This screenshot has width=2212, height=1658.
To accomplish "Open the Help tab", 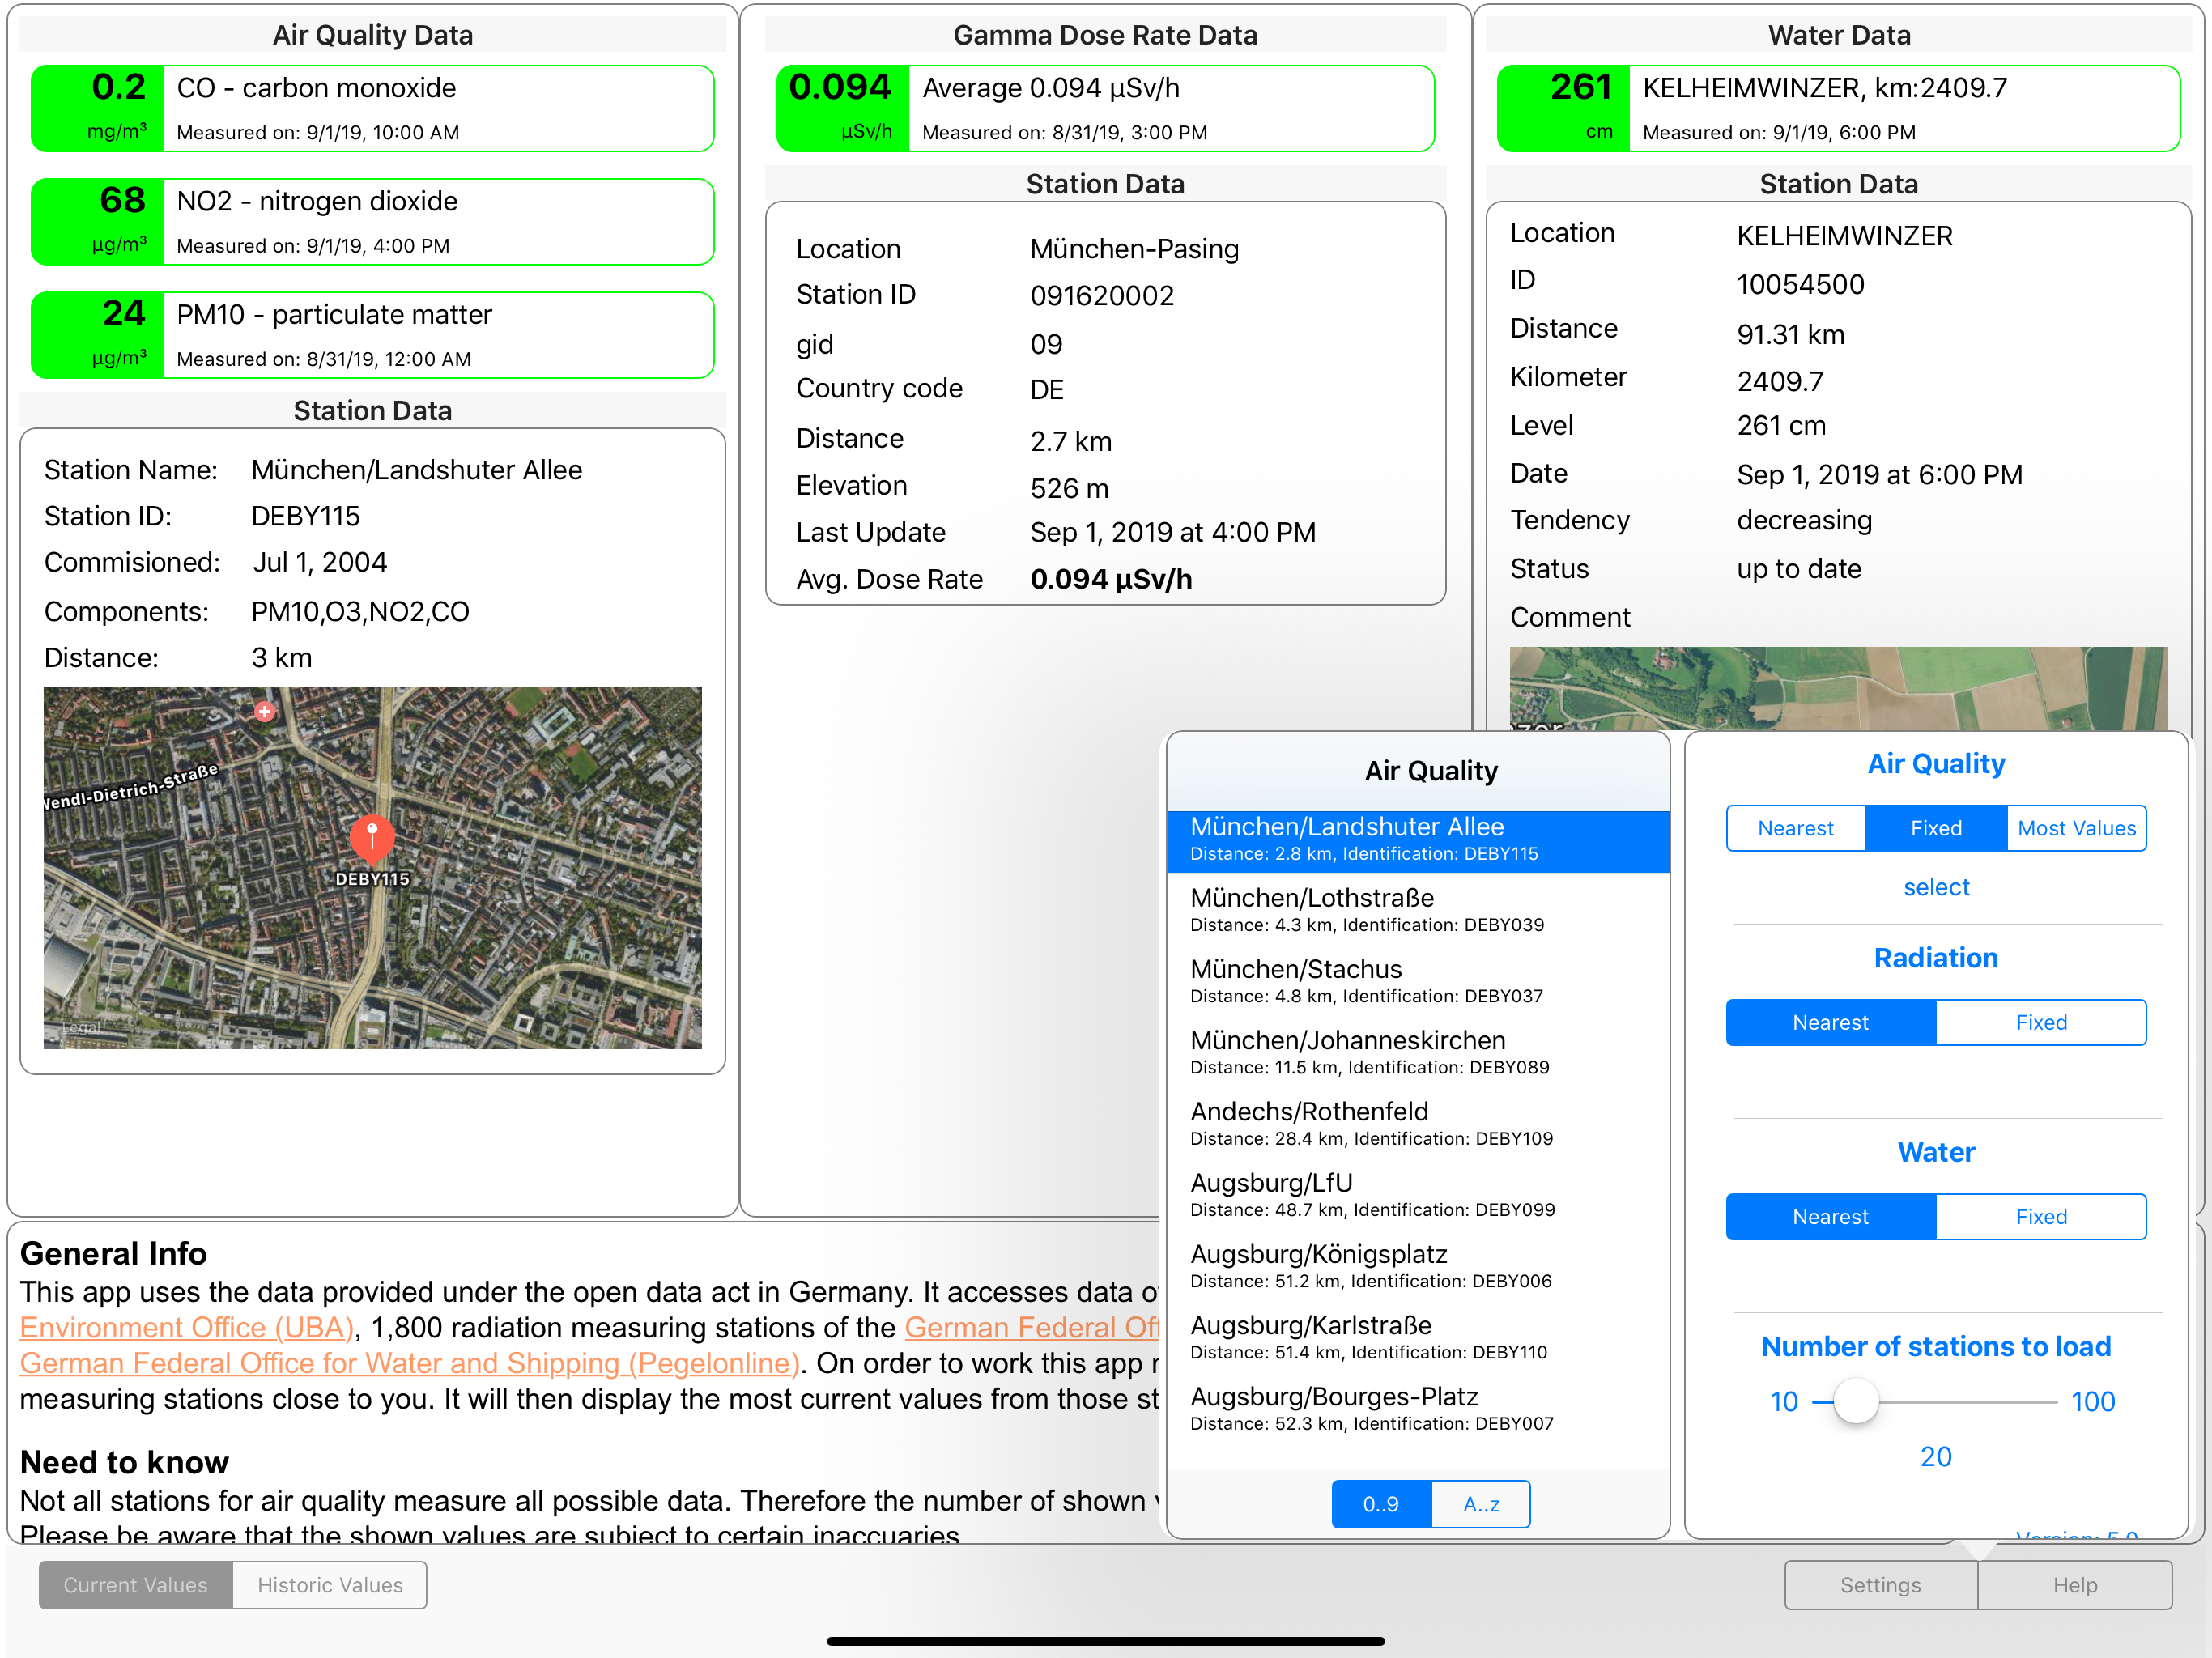I will (2075, 1585).
